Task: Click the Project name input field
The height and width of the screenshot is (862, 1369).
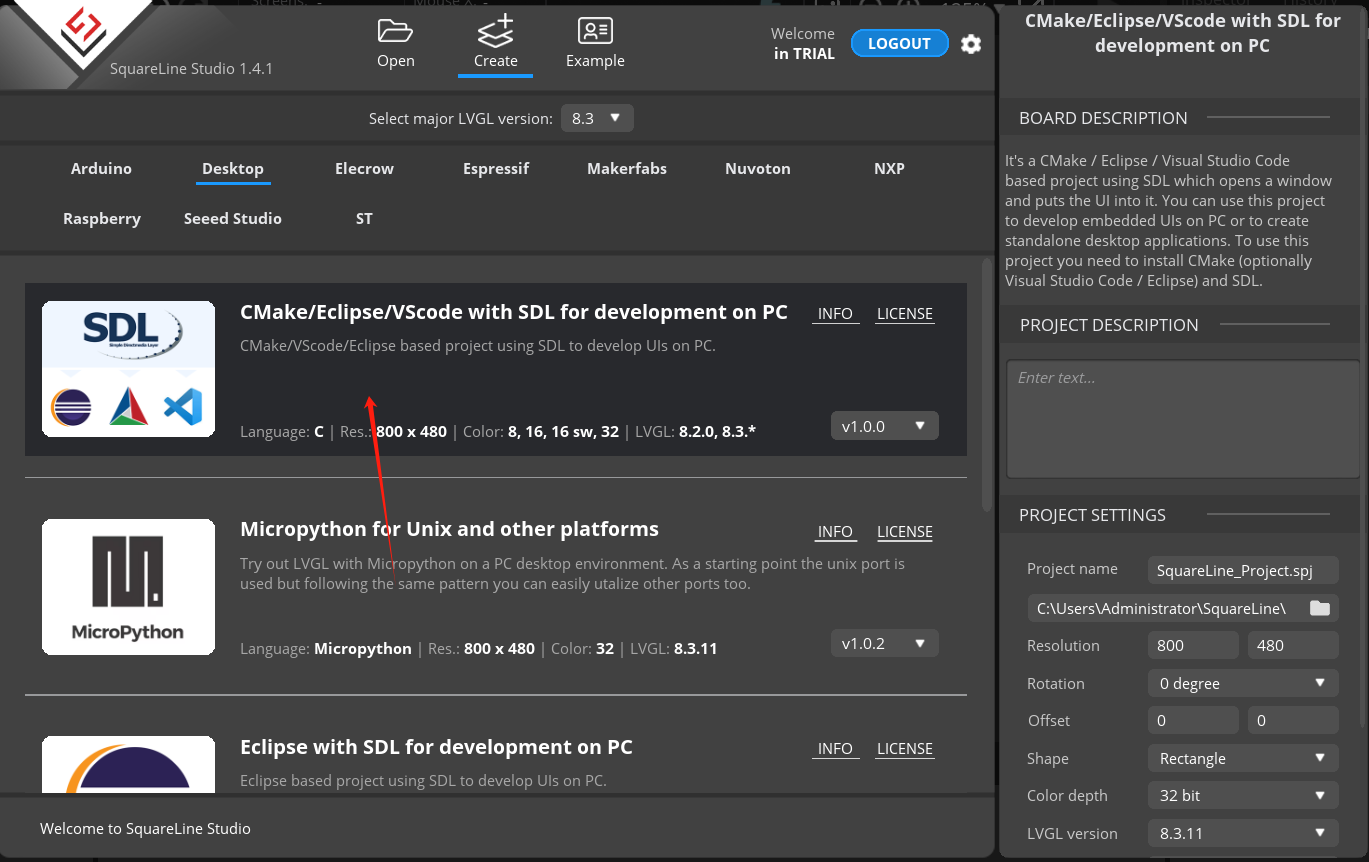Action: click(1243, 570)
